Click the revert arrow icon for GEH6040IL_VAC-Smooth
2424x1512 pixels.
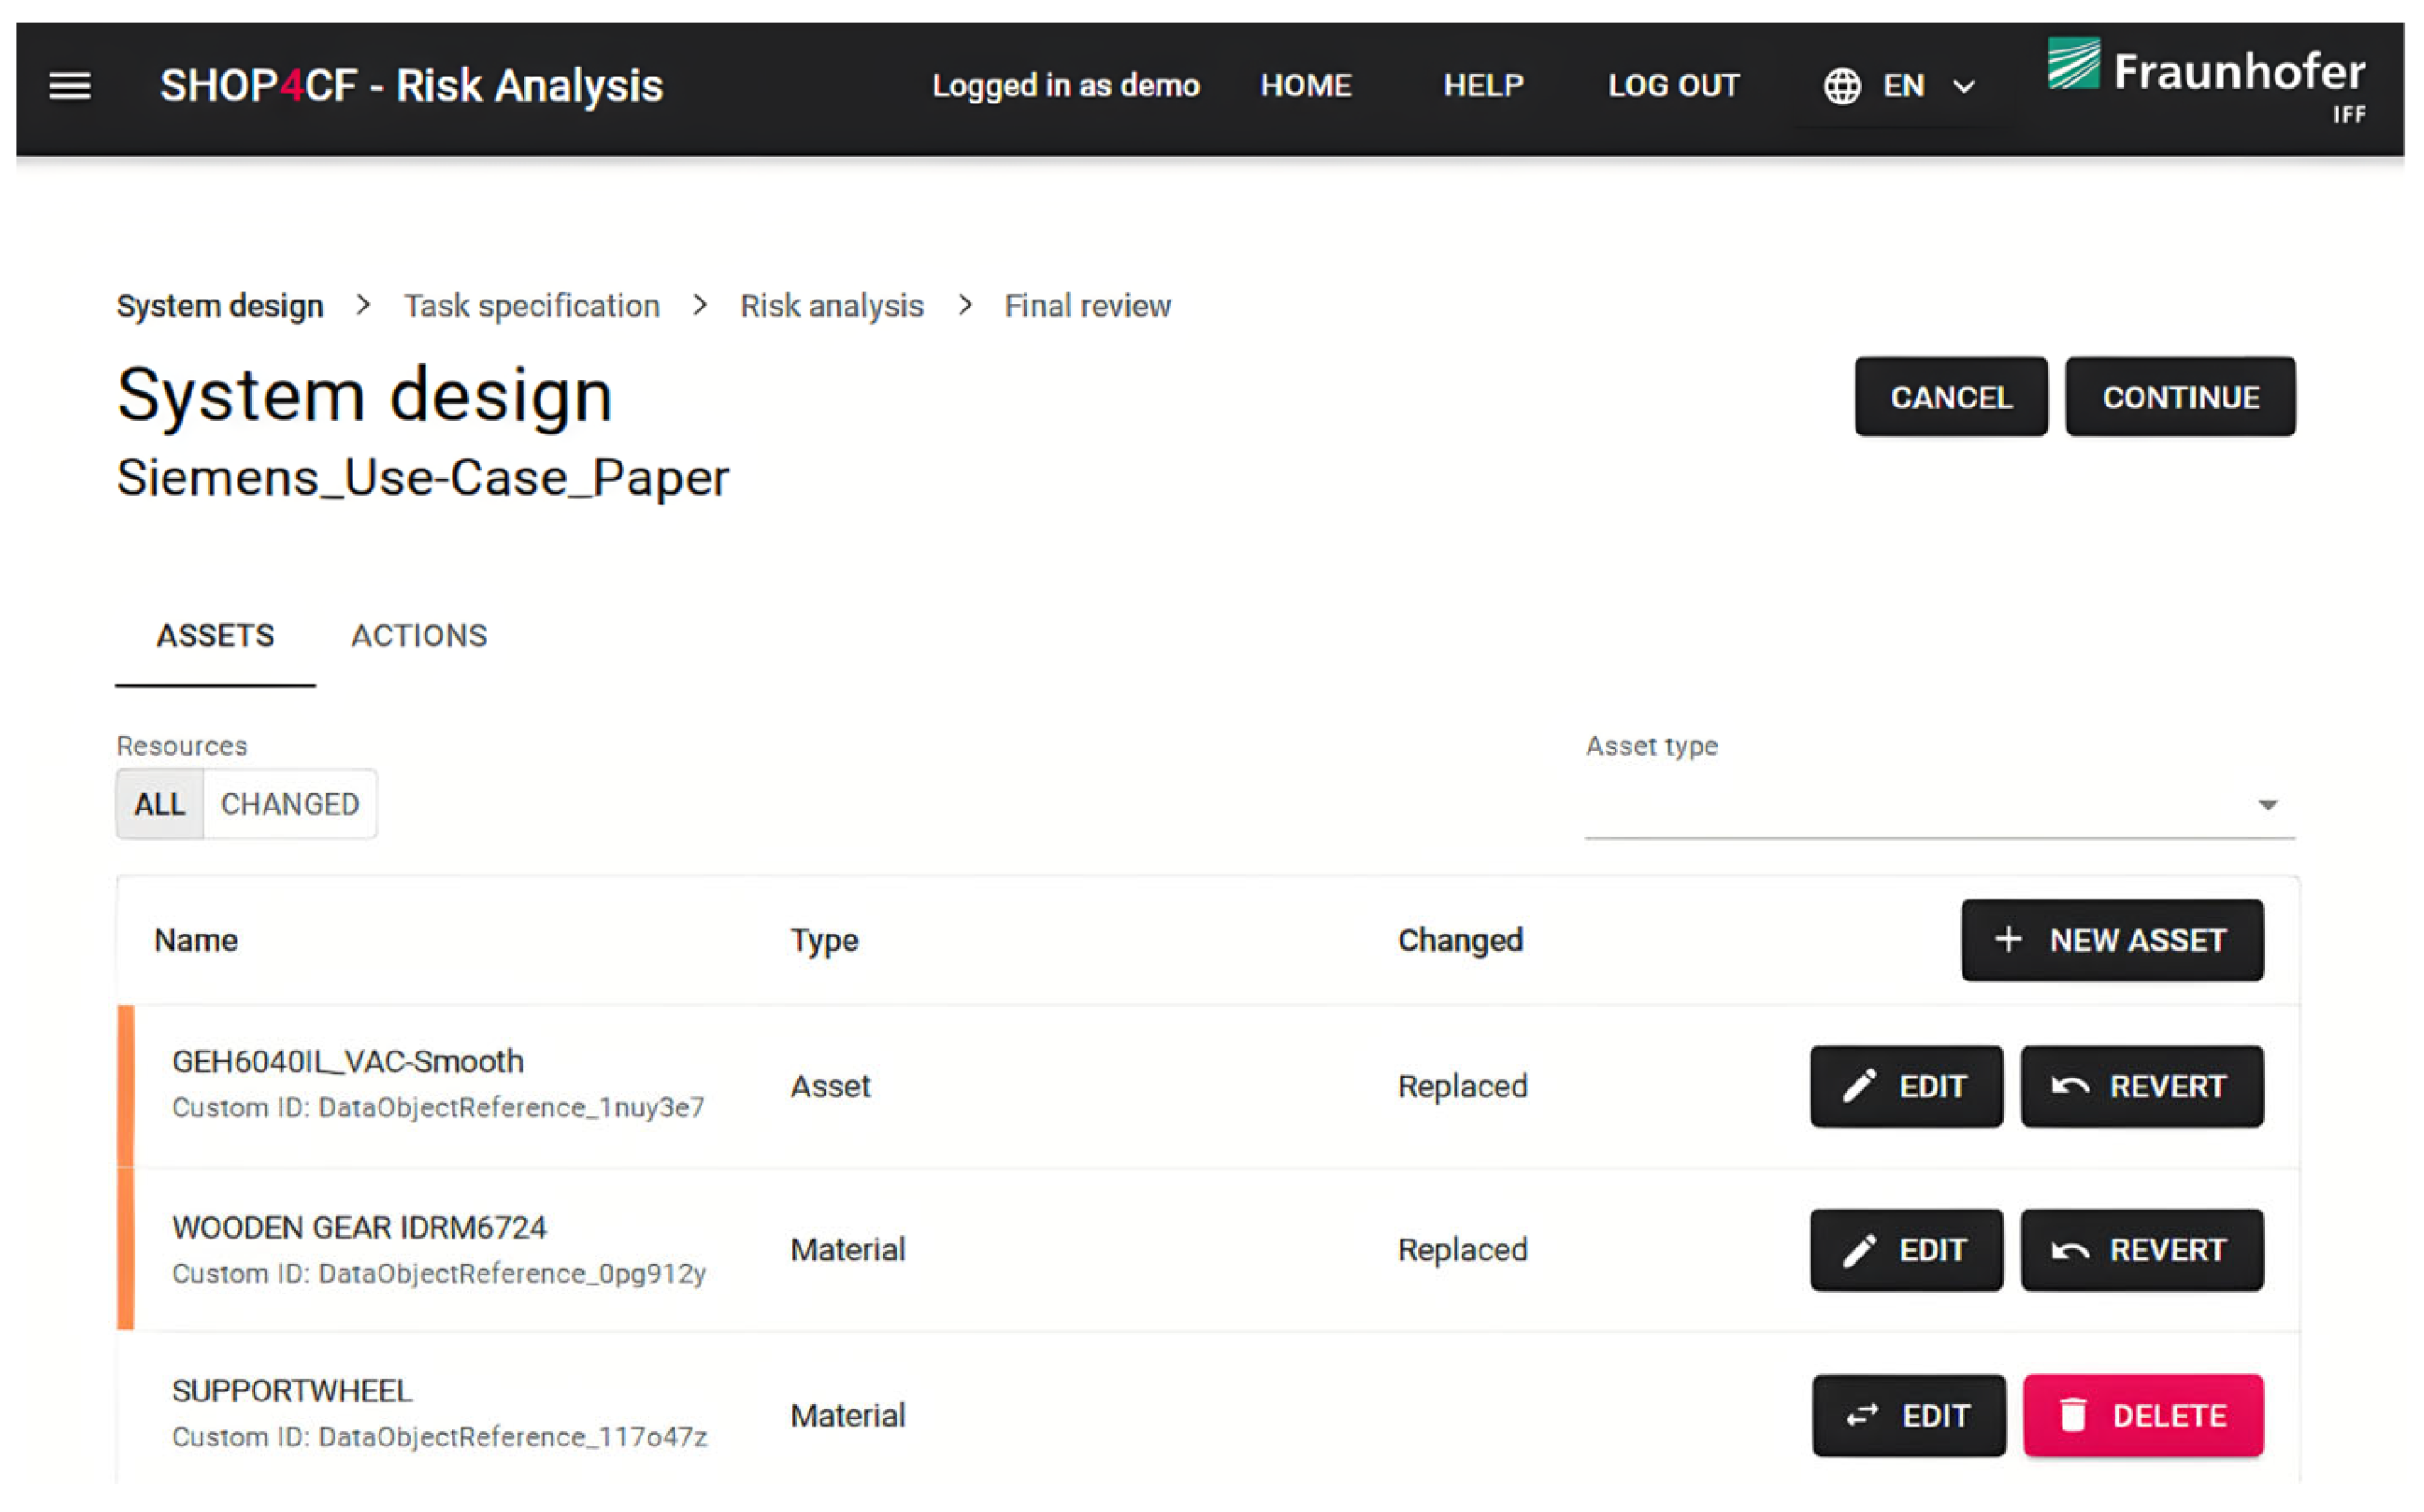[x=2070, y=1087]
